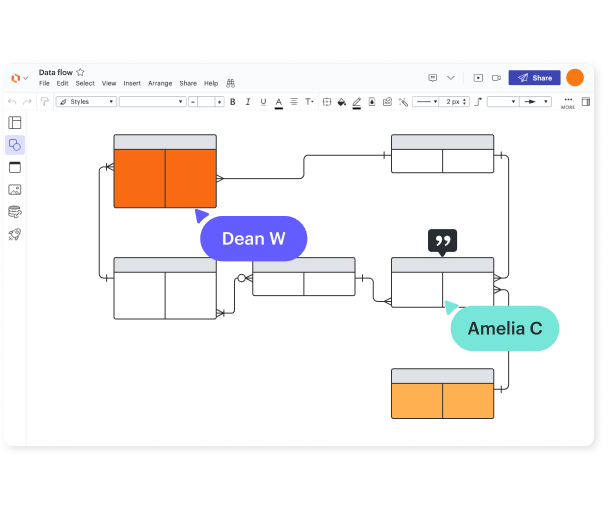The width and height of the screenshot is (608, 509).
Task: Click the fill color paint bucket
Action: pos(341,102)
